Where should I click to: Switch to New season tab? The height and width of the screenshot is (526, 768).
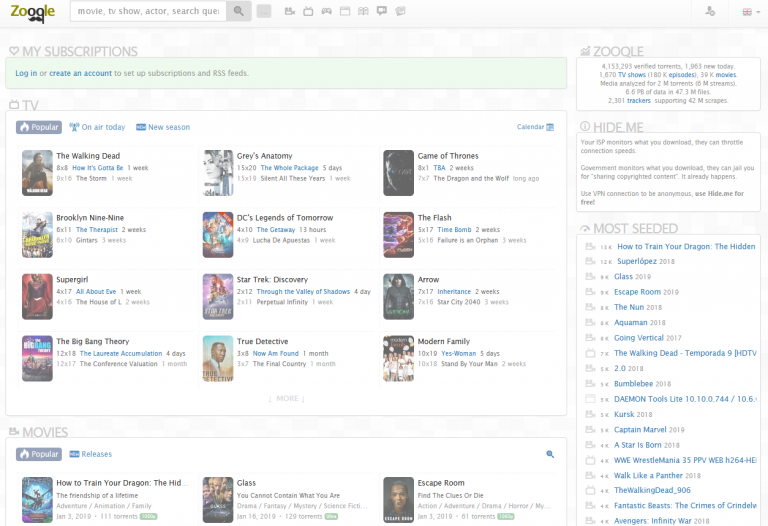tap(163, 127)
